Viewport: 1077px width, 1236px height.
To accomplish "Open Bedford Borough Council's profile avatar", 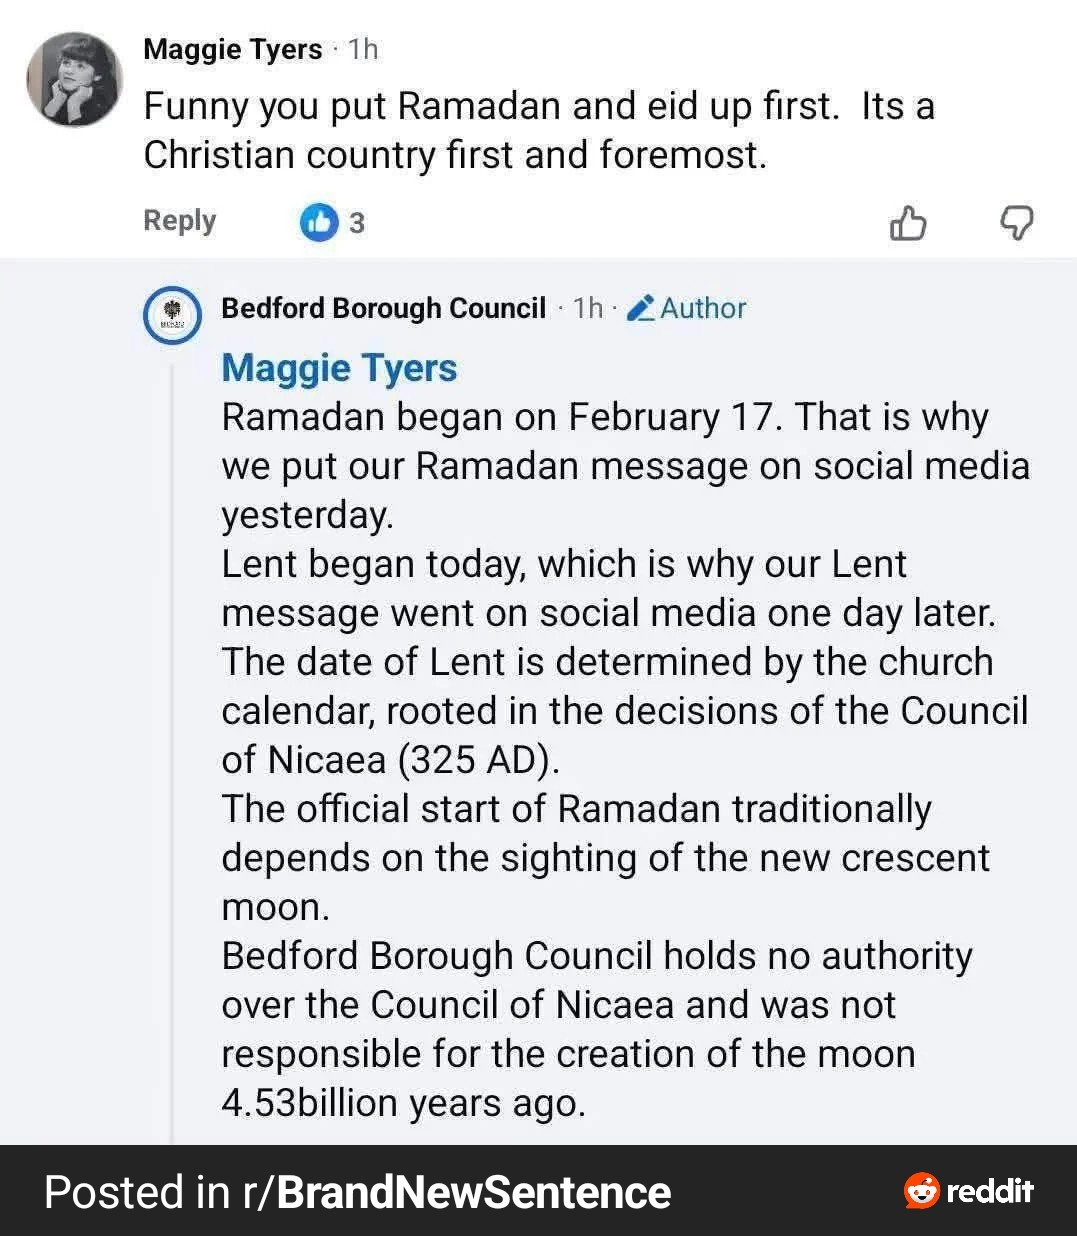I will coord(174,314).
